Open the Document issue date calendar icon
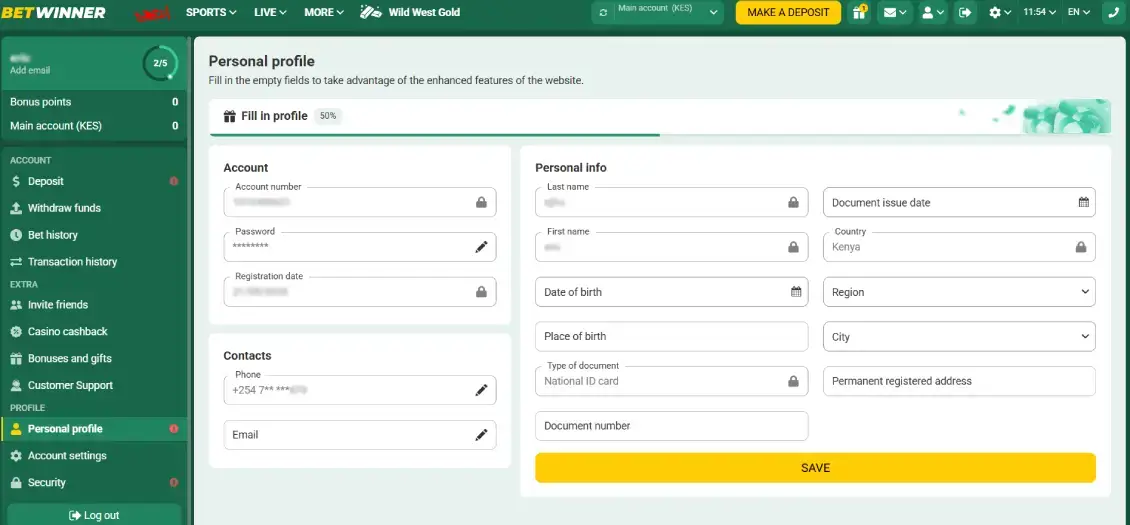Image resolution: width=1130 pixels, height=525 pixels. point(1083,203)
